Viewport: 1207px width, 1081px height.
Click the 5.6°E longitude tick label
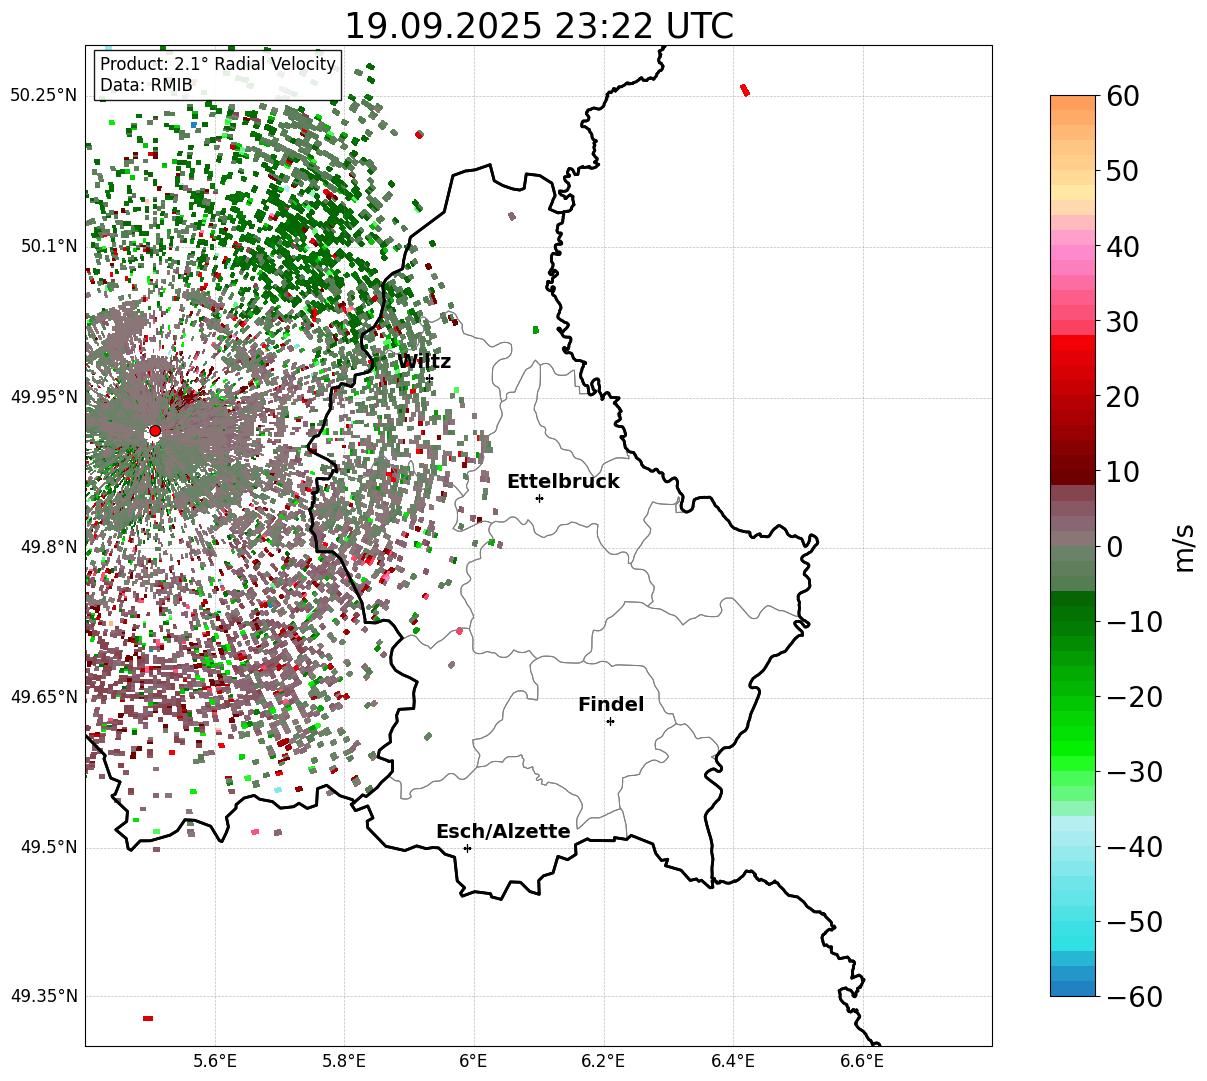[x=215, y=1060]
